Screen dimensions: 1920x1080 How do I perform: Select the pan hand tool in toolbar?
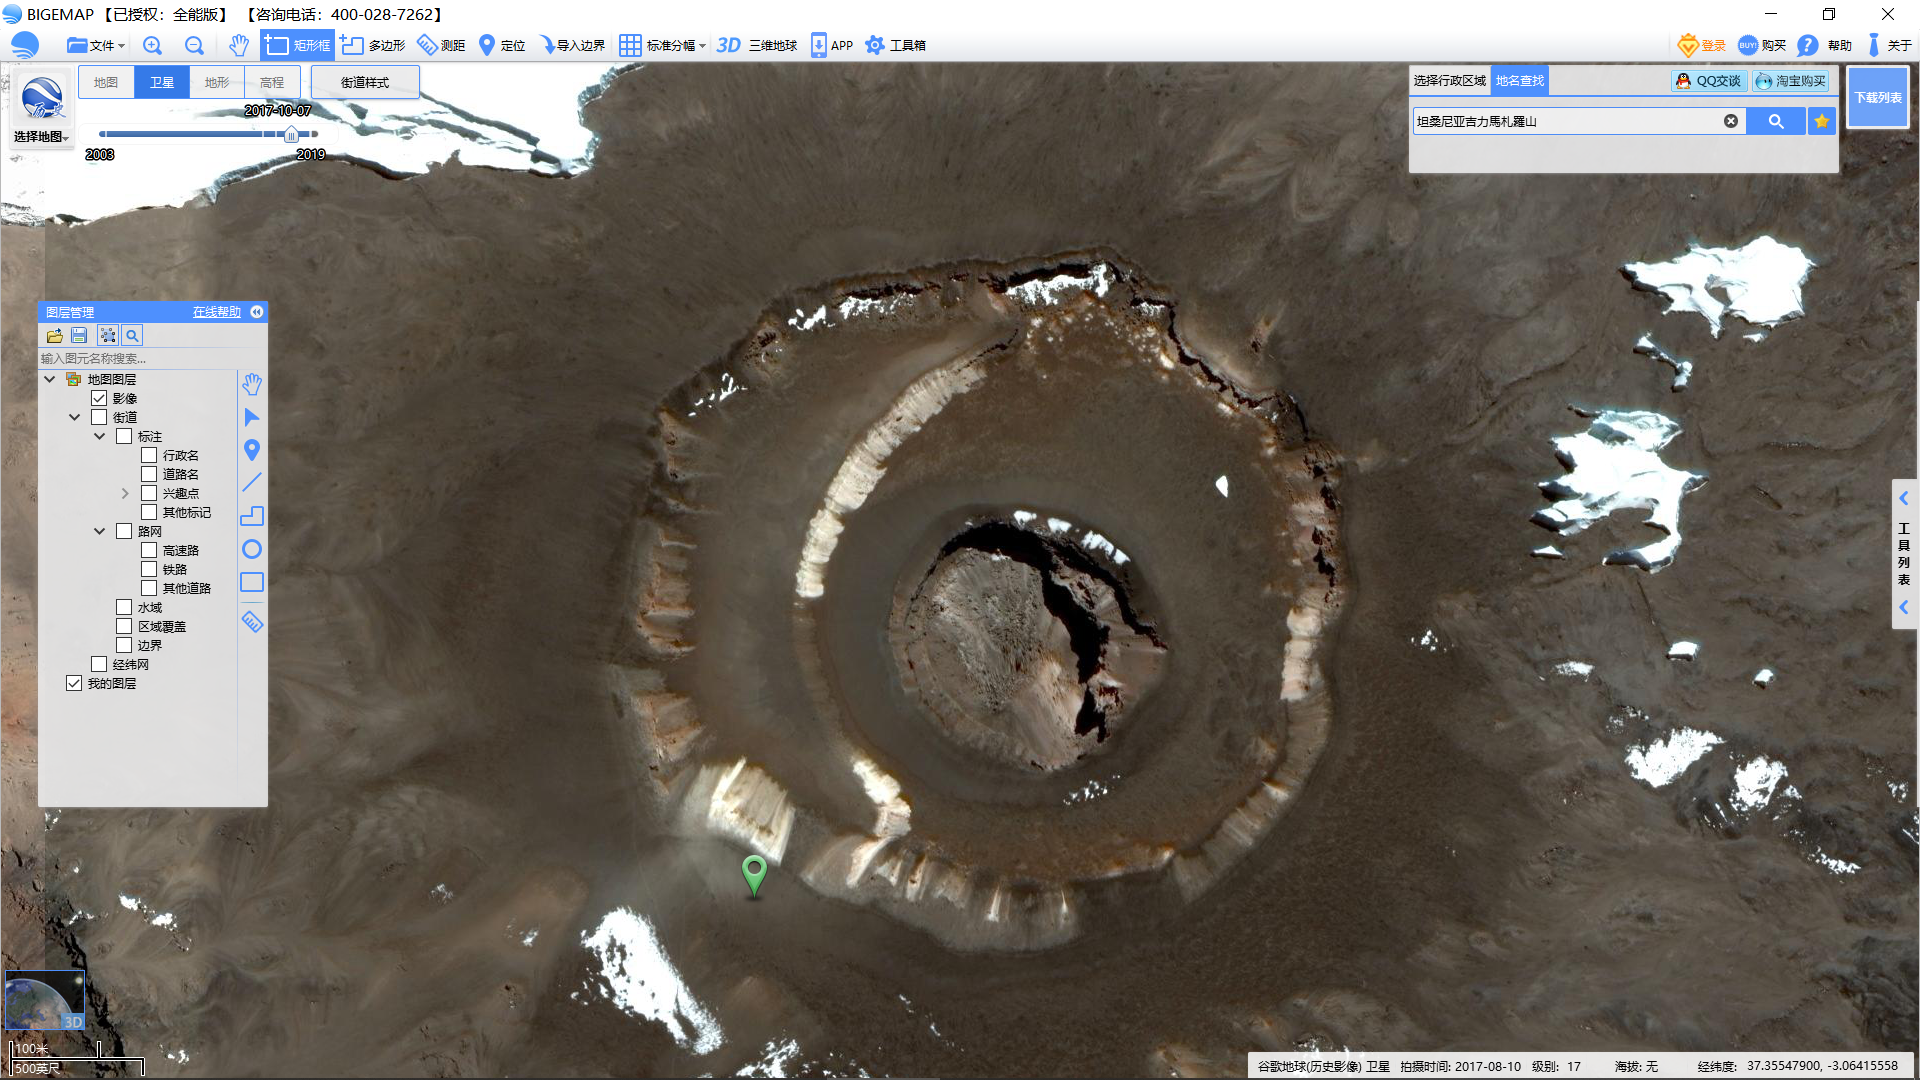tap(238, 45)
